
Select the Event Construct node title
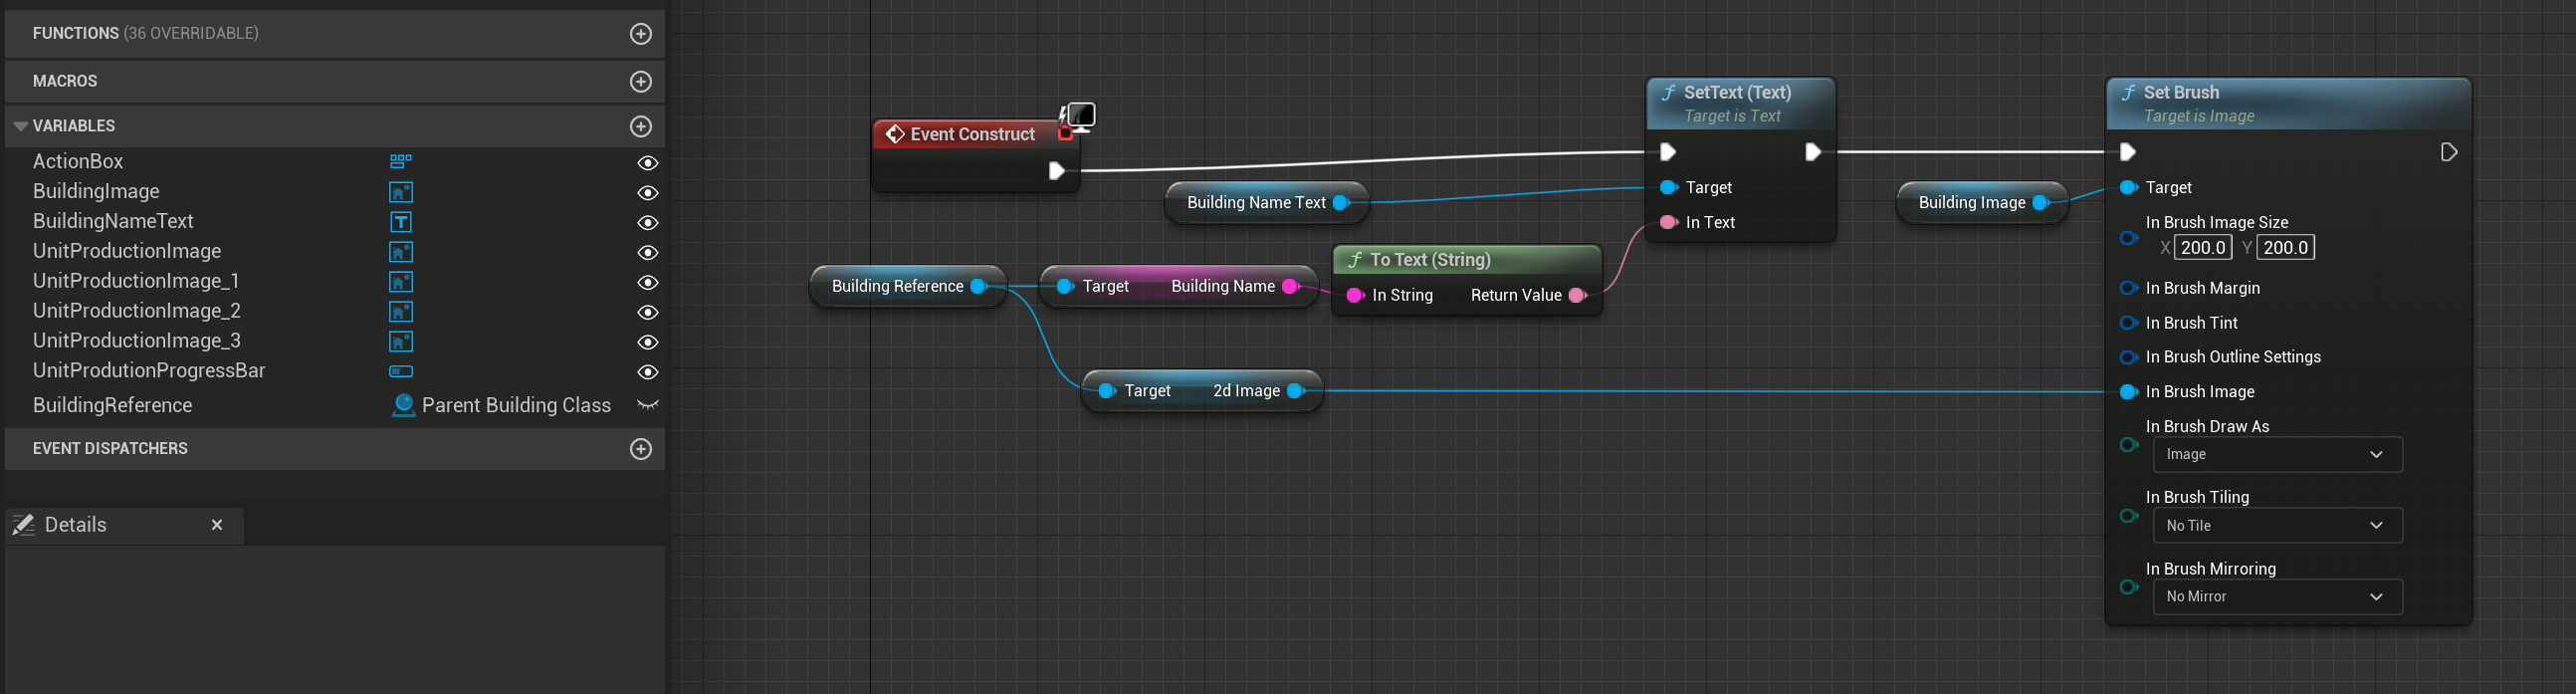point(972,134)
